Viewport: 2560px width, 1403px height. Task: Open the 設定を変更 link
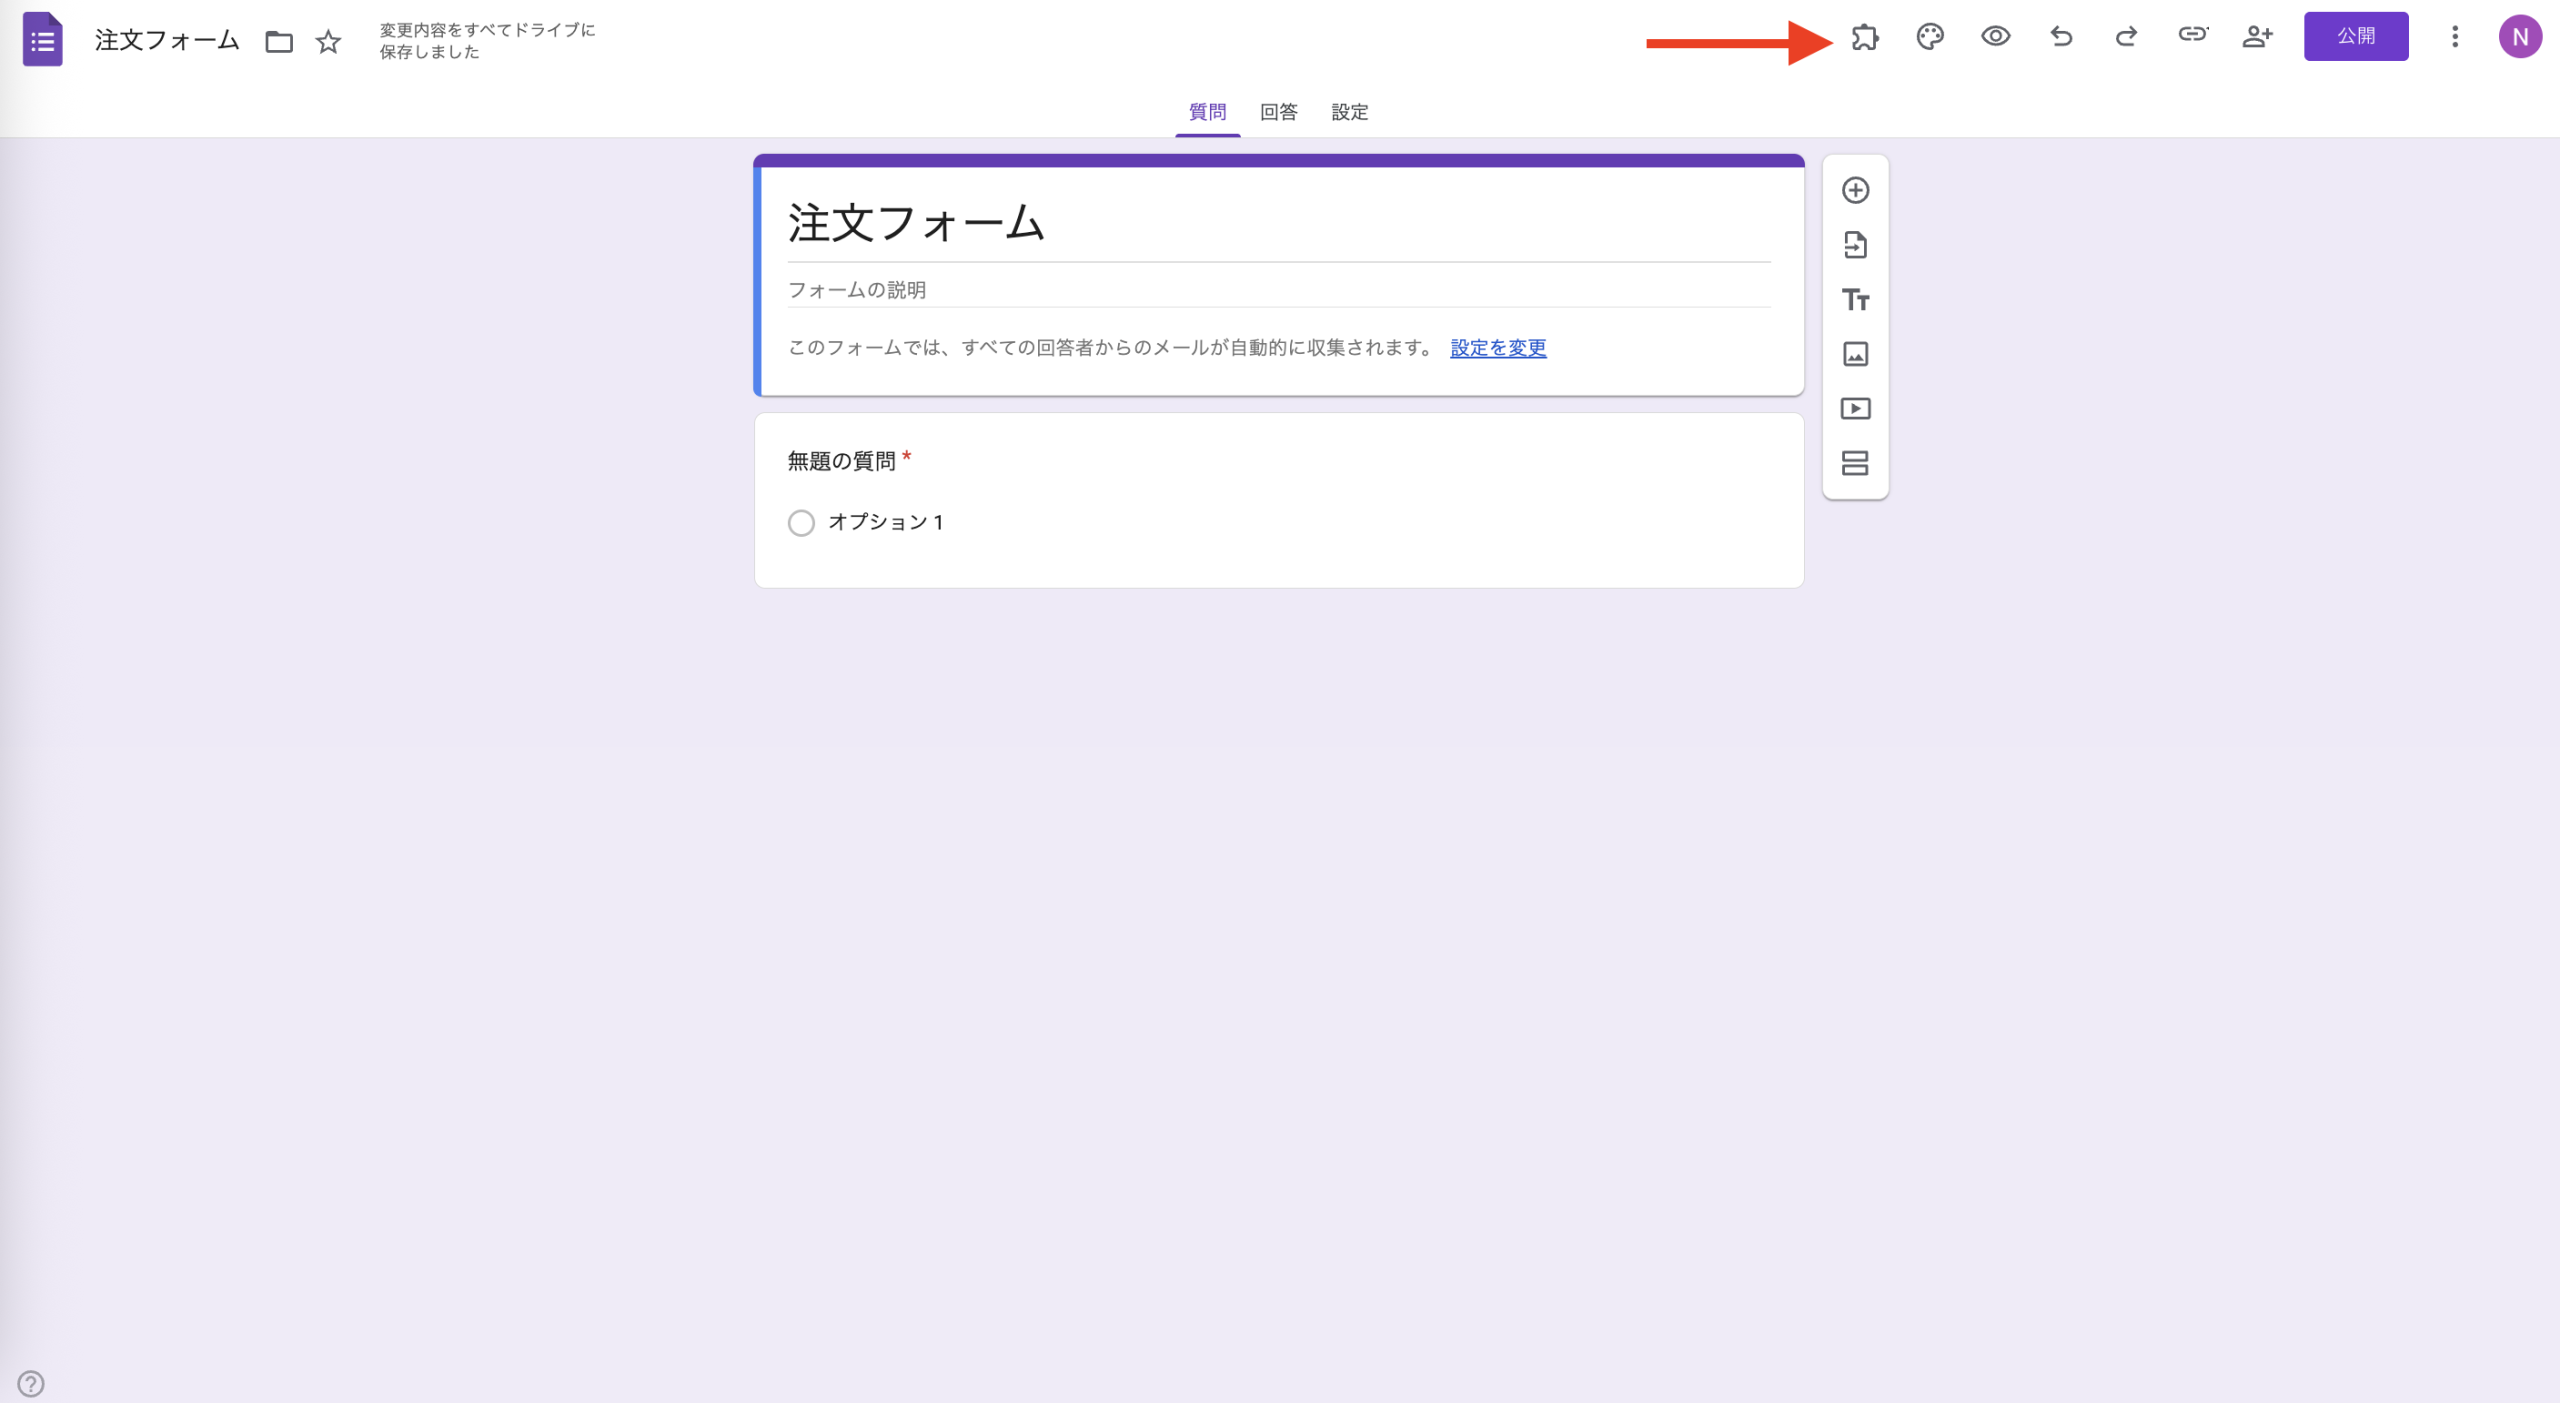[x=1495, y=348]
